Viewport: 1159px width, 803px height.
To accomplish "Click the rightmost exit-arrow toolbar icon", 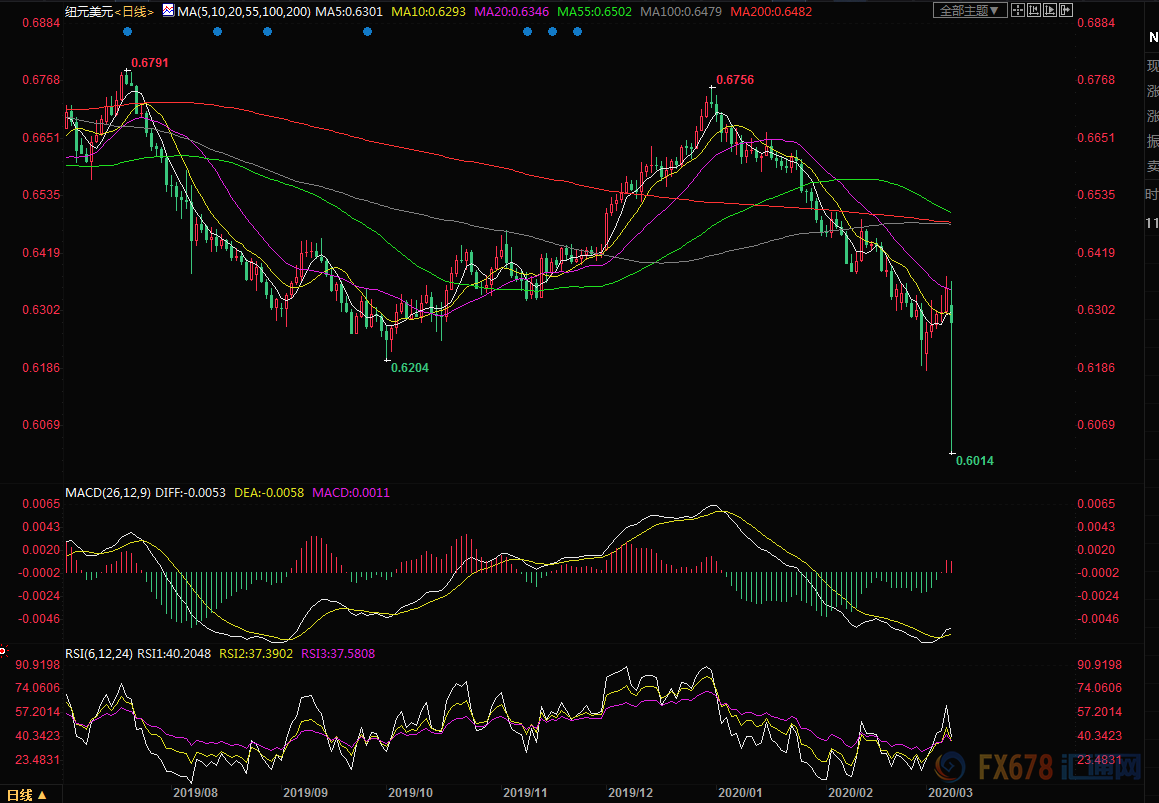I will pyautogui.click(x=1066, y=10).
